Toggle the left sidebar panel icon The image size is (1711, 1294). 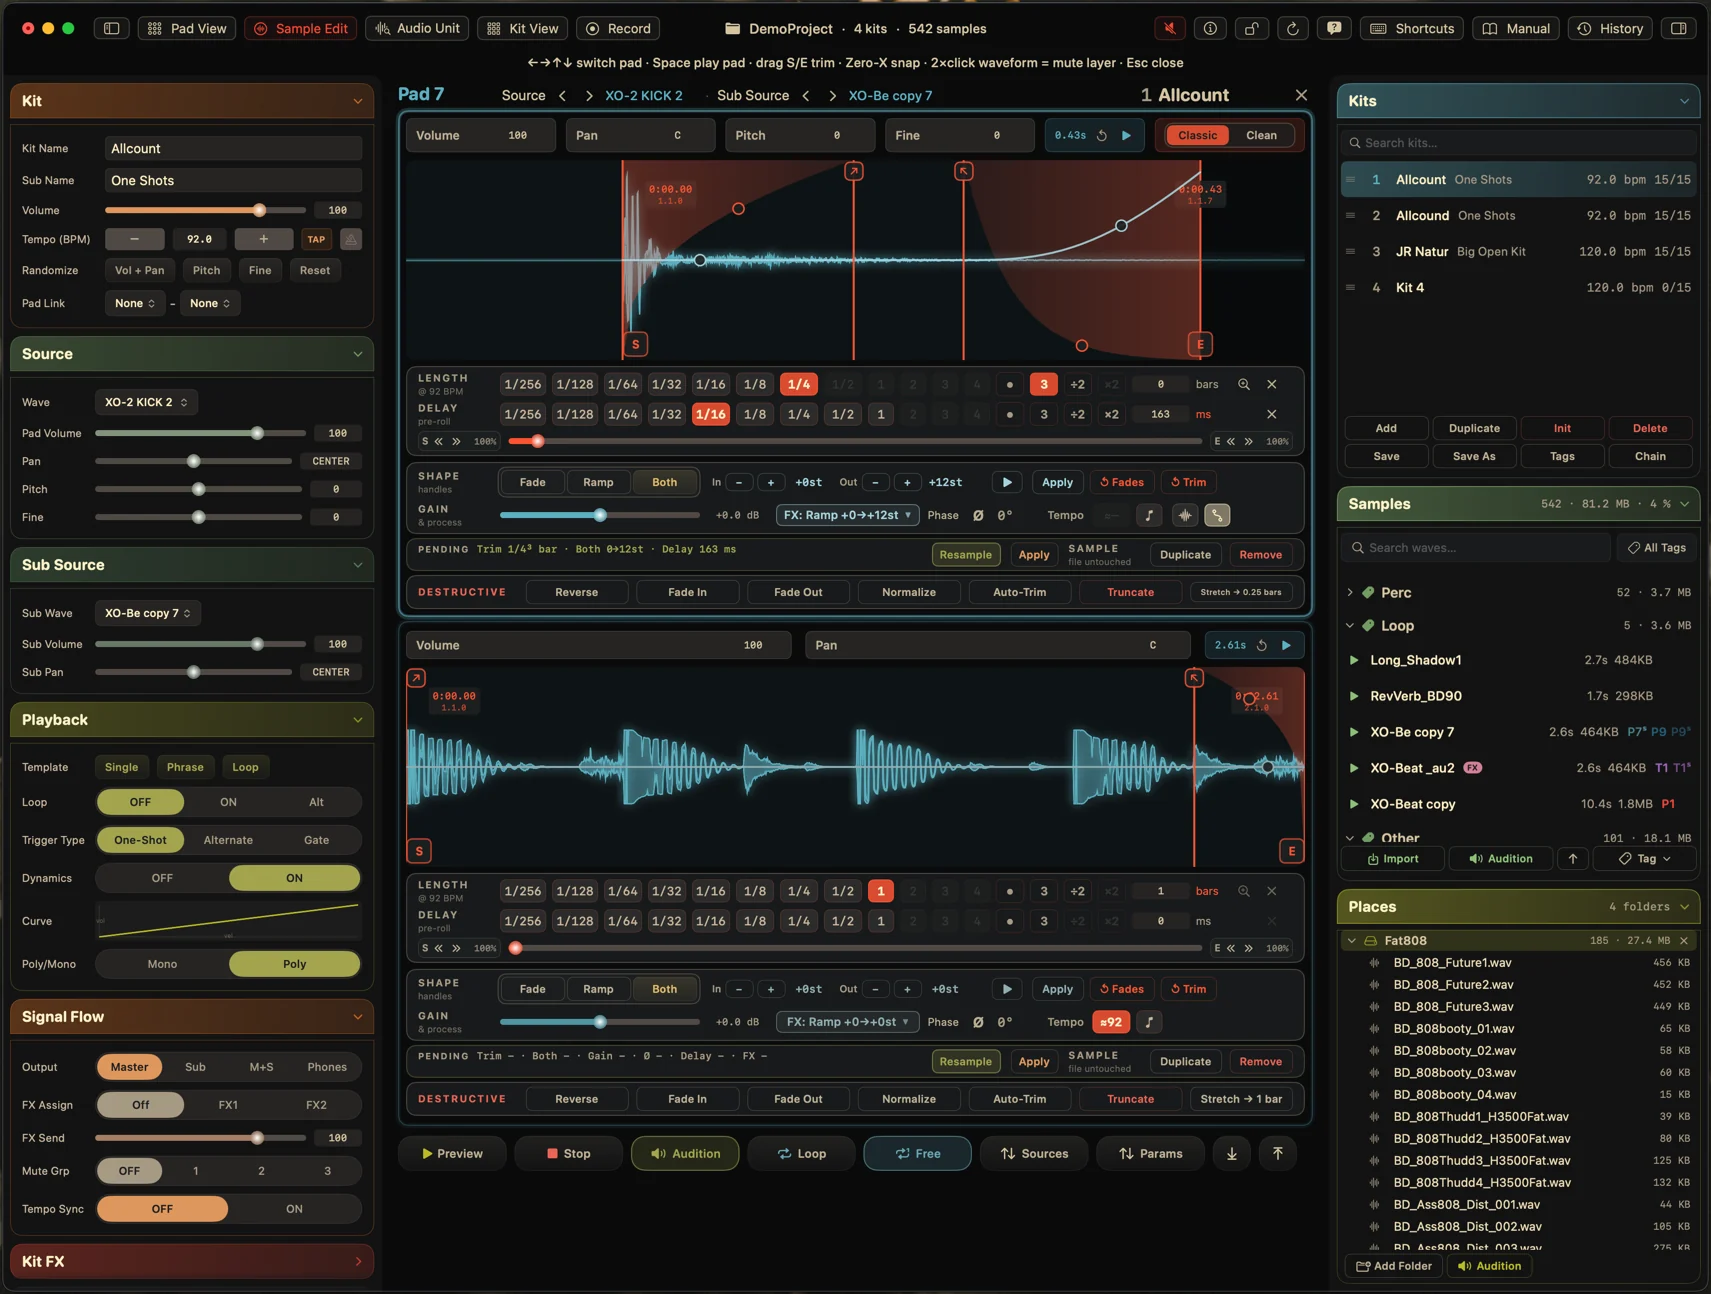[x=112, y=29]
